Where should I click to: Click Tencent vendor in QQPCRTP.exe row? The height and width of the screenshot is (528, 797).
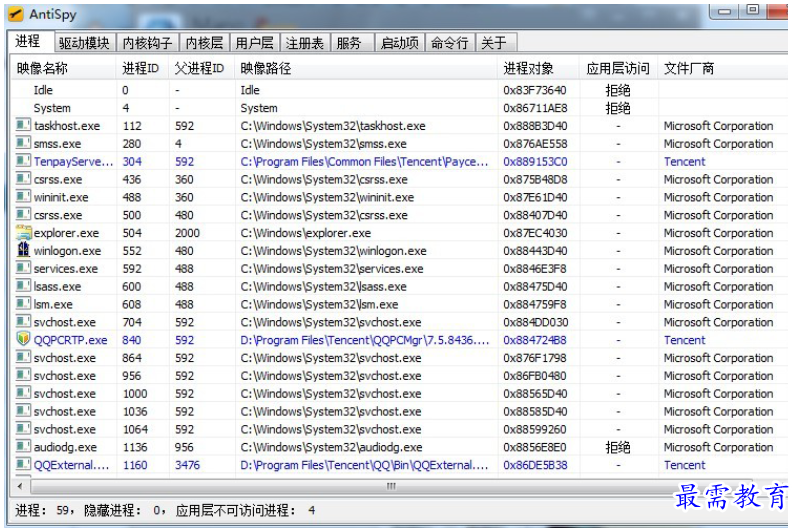coord(684,340)
